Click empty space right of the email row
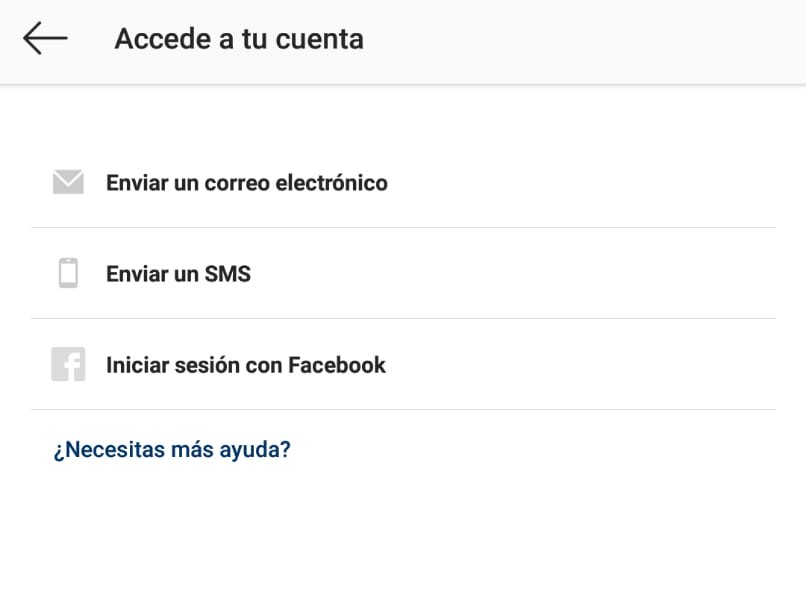Viewport: 806px width, 590px height. (x=581, y=182)
